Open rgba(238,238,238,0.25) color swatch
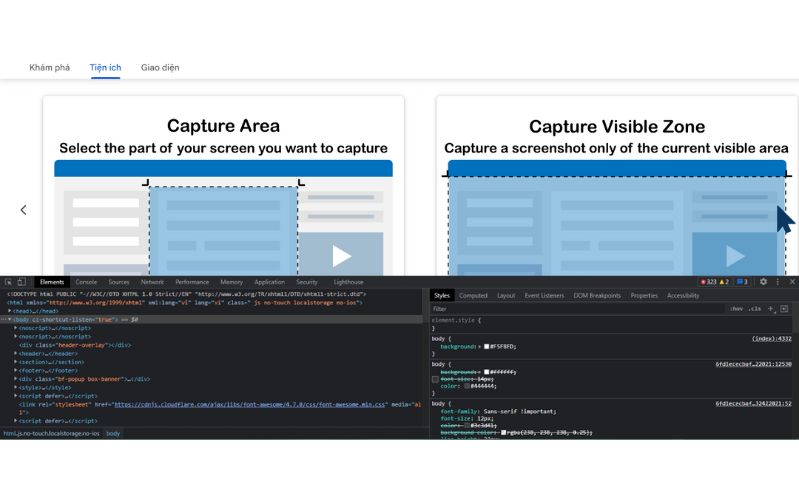799x500 pixels. (503, 432)
